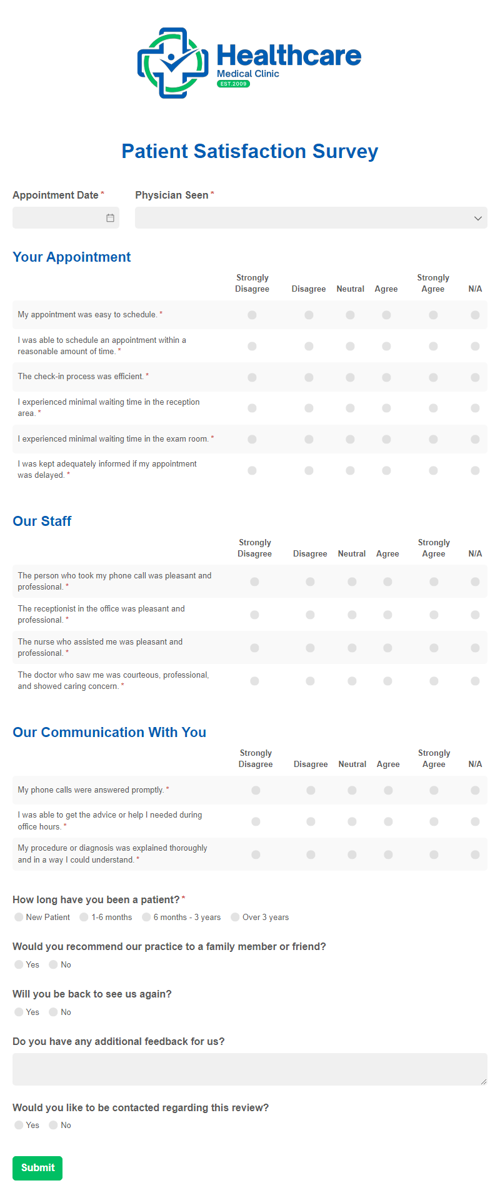
Task: Select Strongly Agree for doctor courteous statement
Action: tap(434, 681)
